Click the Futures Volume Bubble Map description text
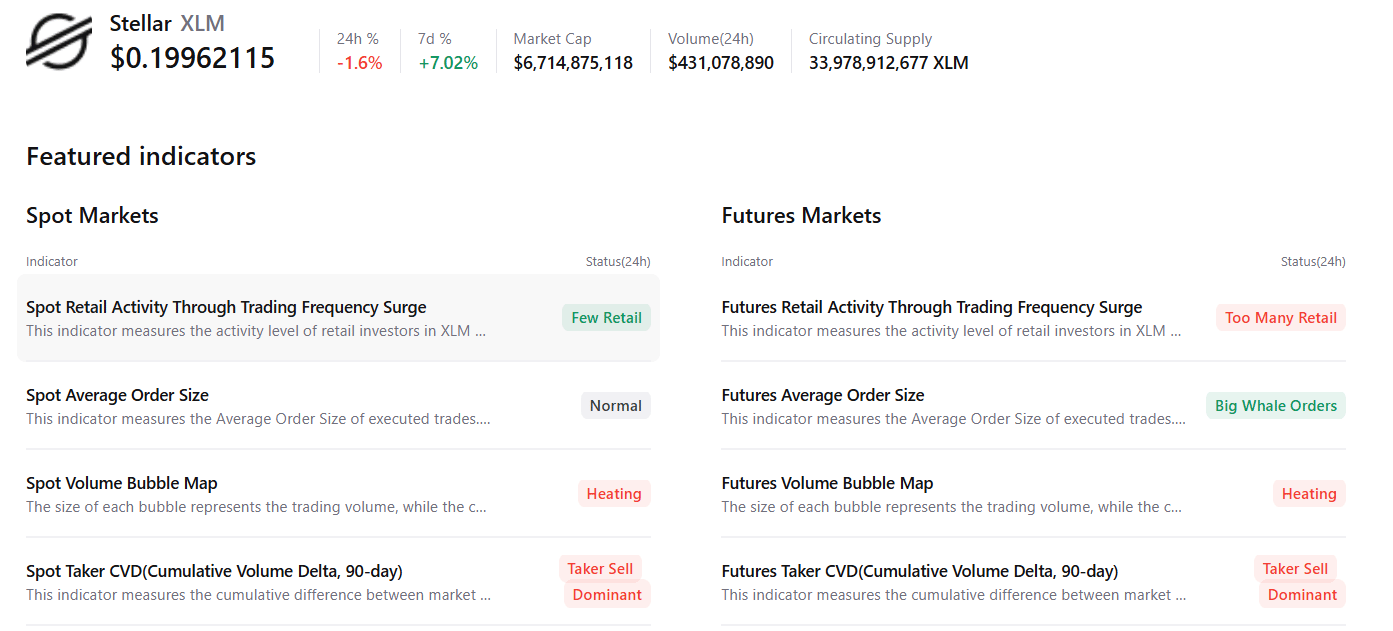 952,507
